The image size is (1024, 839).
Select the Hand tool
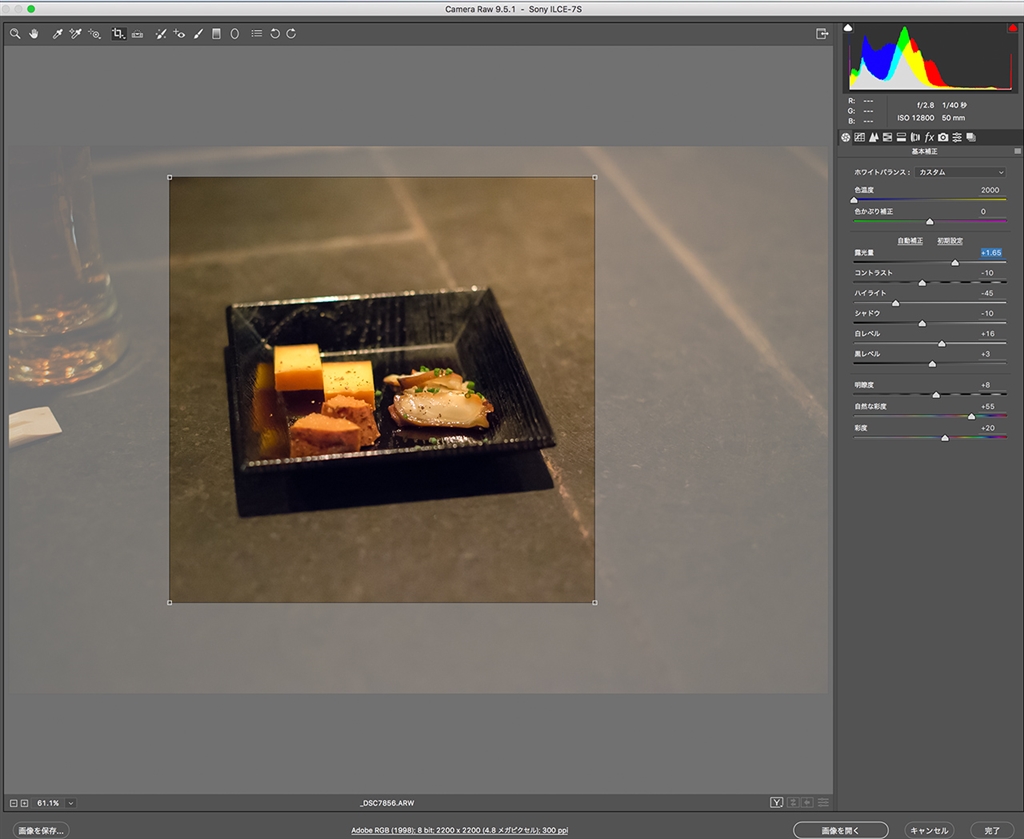point(33,33)
